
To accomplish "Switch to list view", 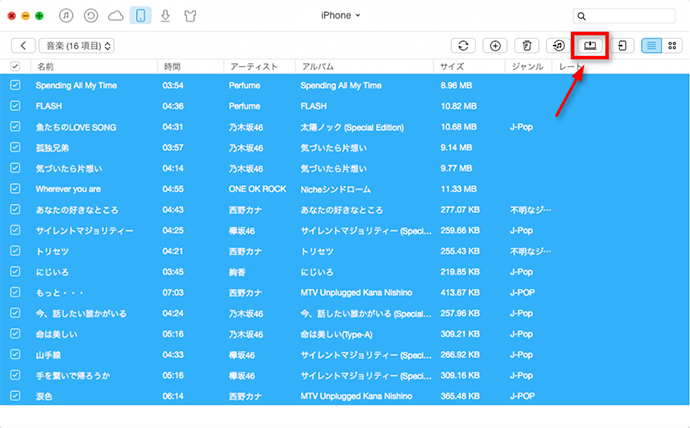I will click(x=651, y=46).
